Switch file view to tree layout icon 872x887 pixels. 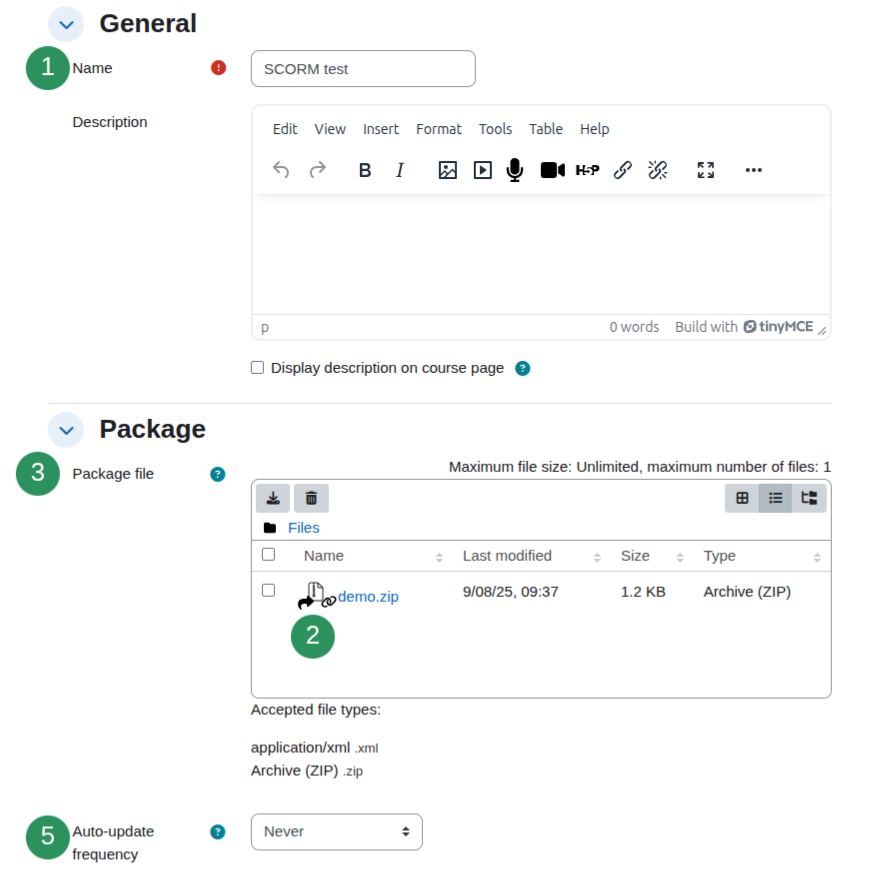click(x=809, y=498)
